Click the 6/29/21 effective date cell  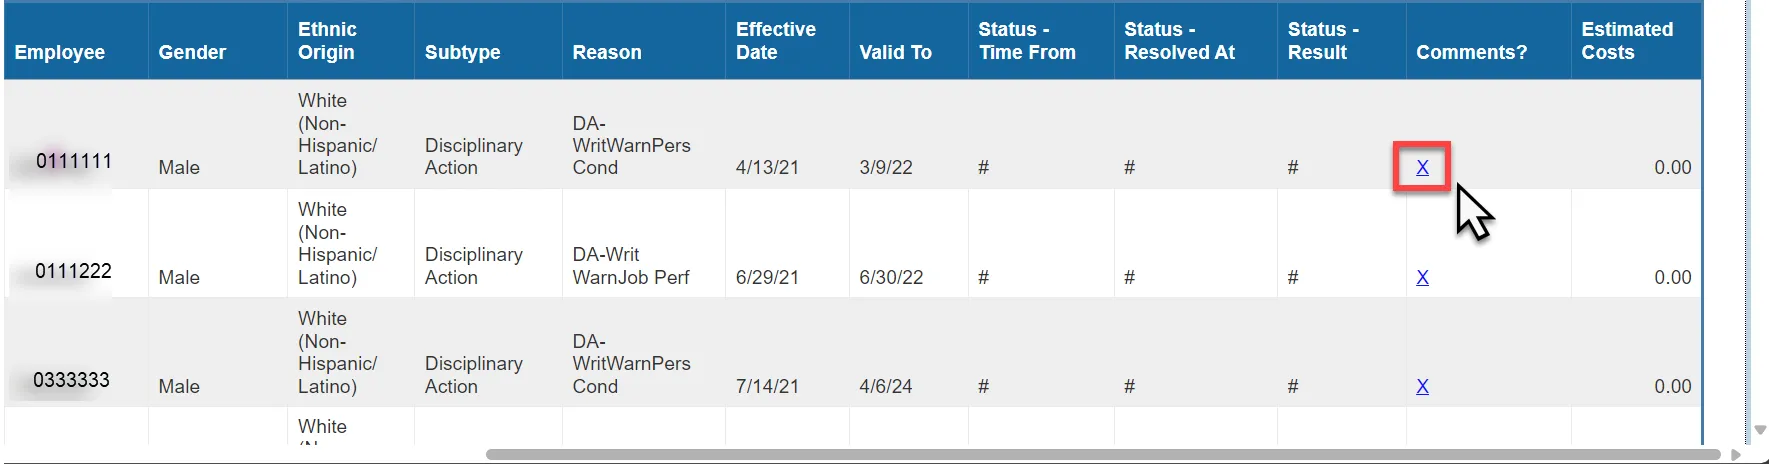coord(767,277)
